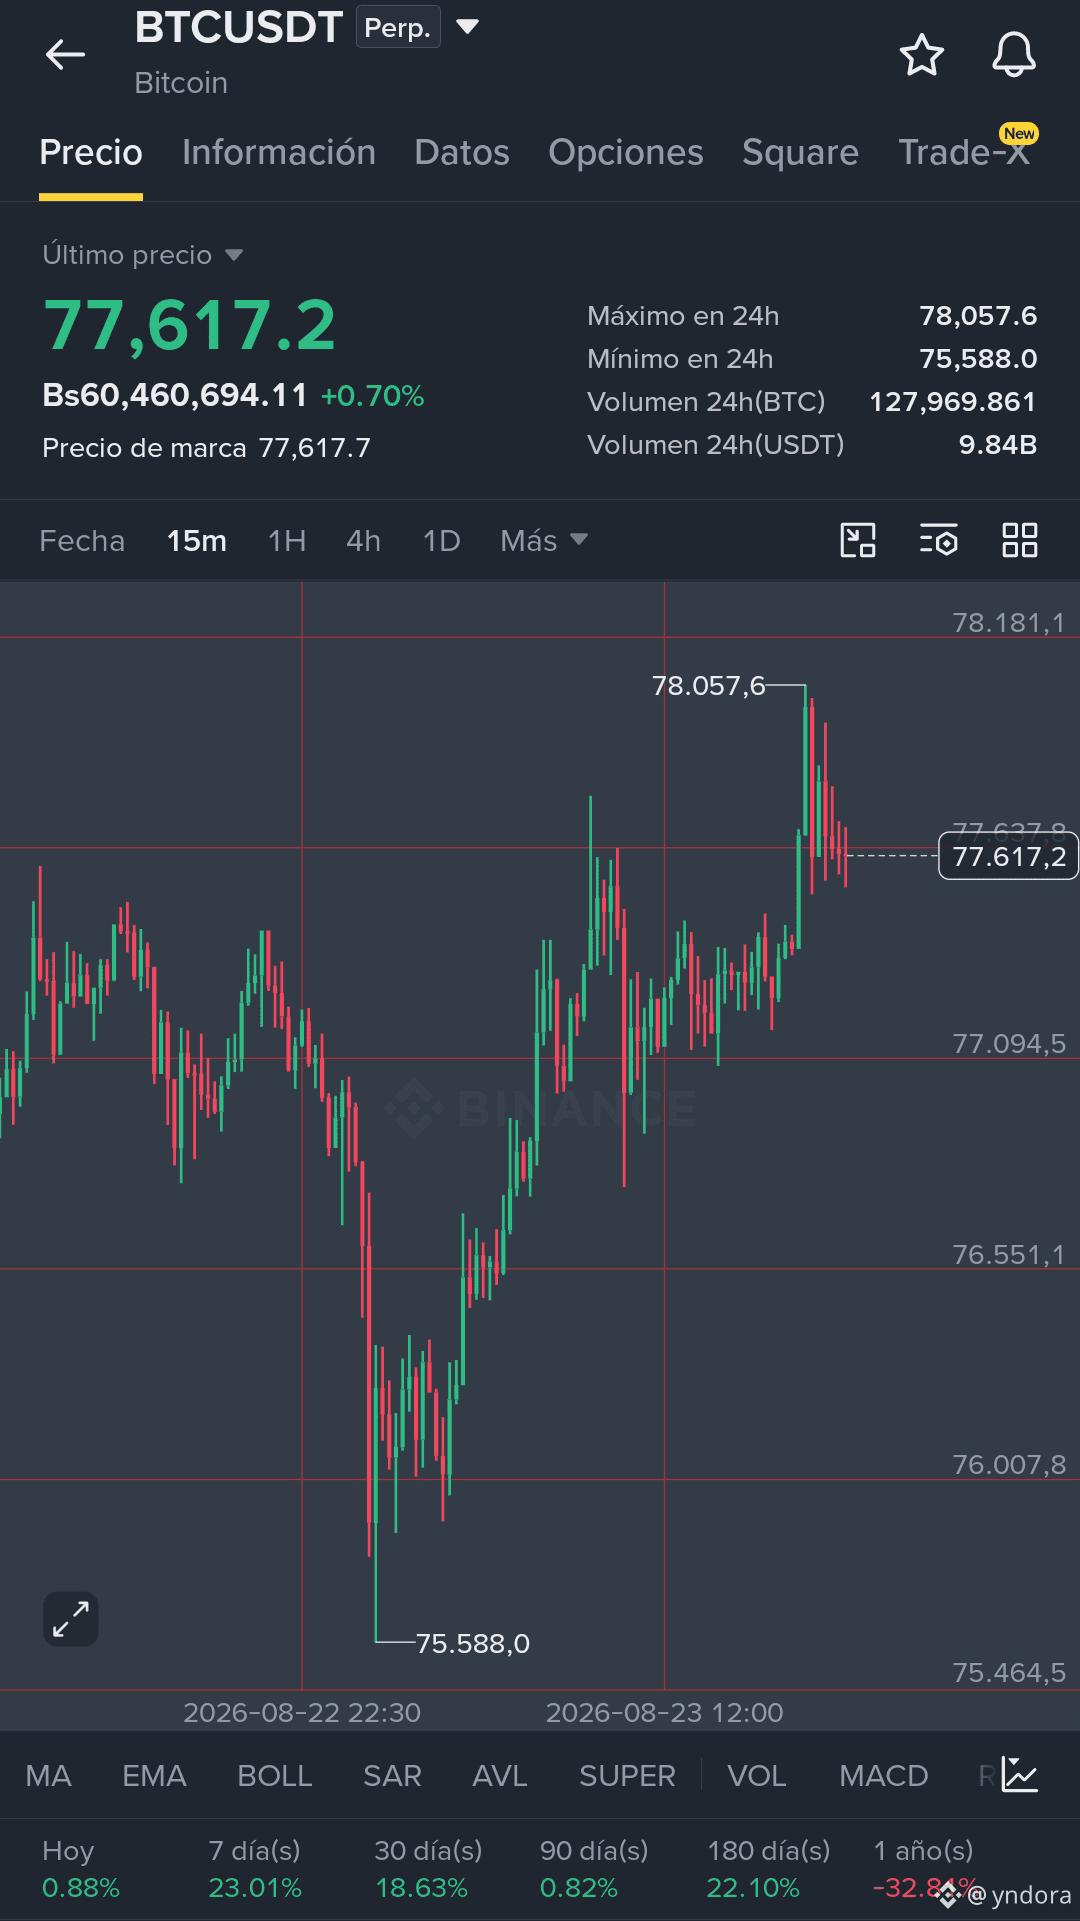Tap the back arrow icon

click(65, 54)
